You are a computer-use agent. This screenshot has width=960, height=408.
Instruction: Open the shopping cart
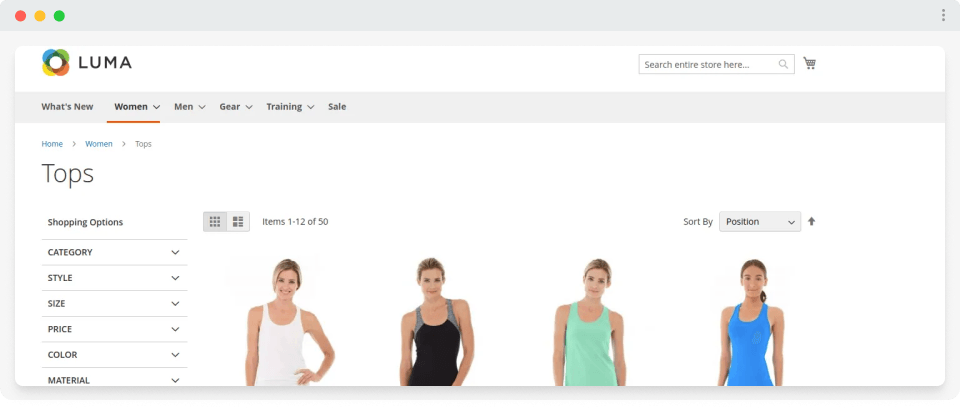click(x=809, y=64)
